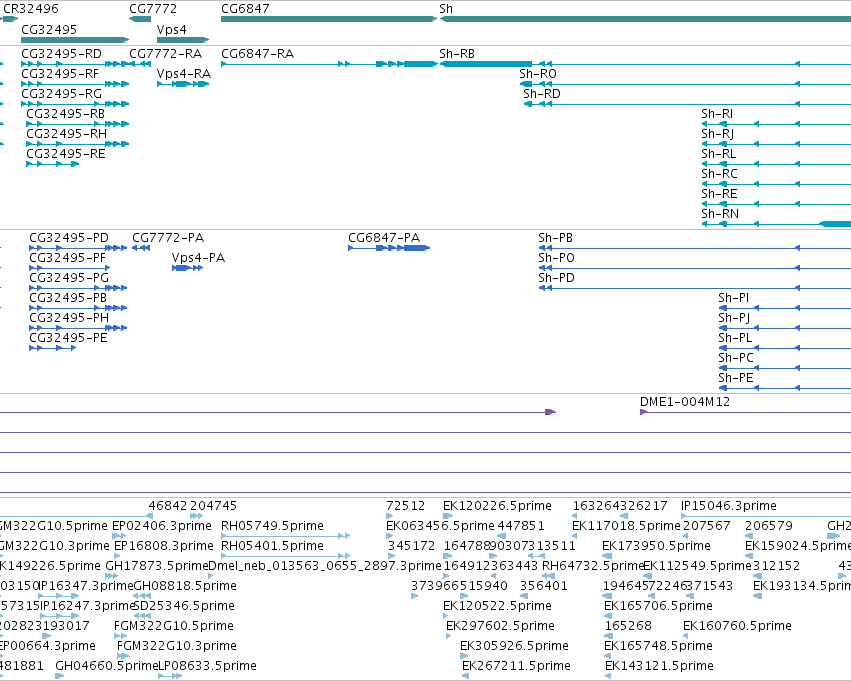Click the Sh-PD protein label
851x681 pixels.
point(556,278)
